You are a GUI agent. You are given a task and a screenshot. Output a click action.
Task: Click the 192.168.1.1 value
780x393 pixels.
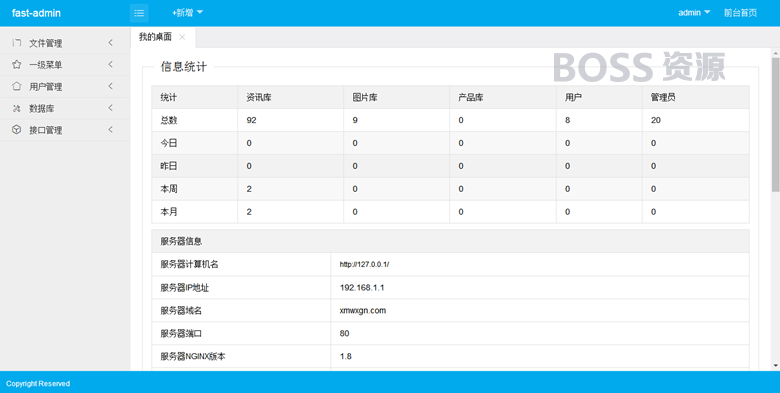pyautogui.click(x=362, y=288)
